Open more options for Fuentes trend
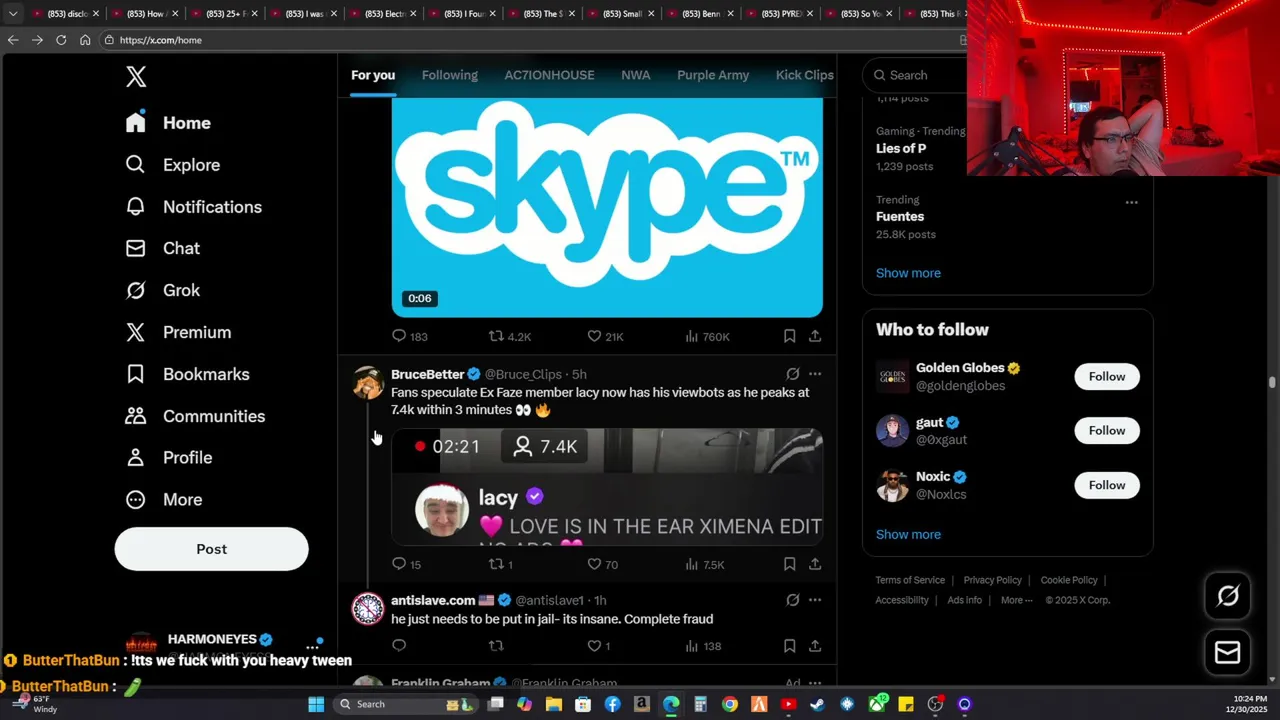Viewport: 1280px width, 720px height. pyautogui.click(x=1131, y=202)
